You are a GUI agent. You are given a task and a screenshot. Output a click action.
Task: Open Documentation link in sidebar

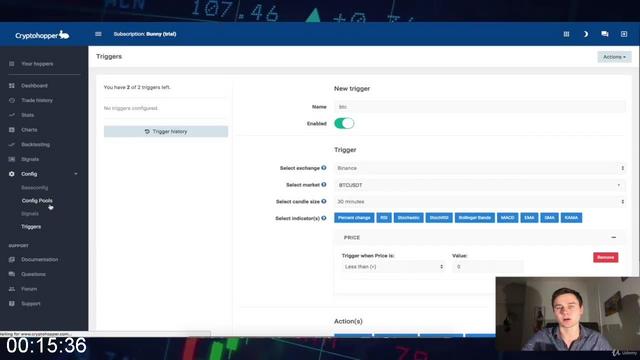tap(40, 260)
